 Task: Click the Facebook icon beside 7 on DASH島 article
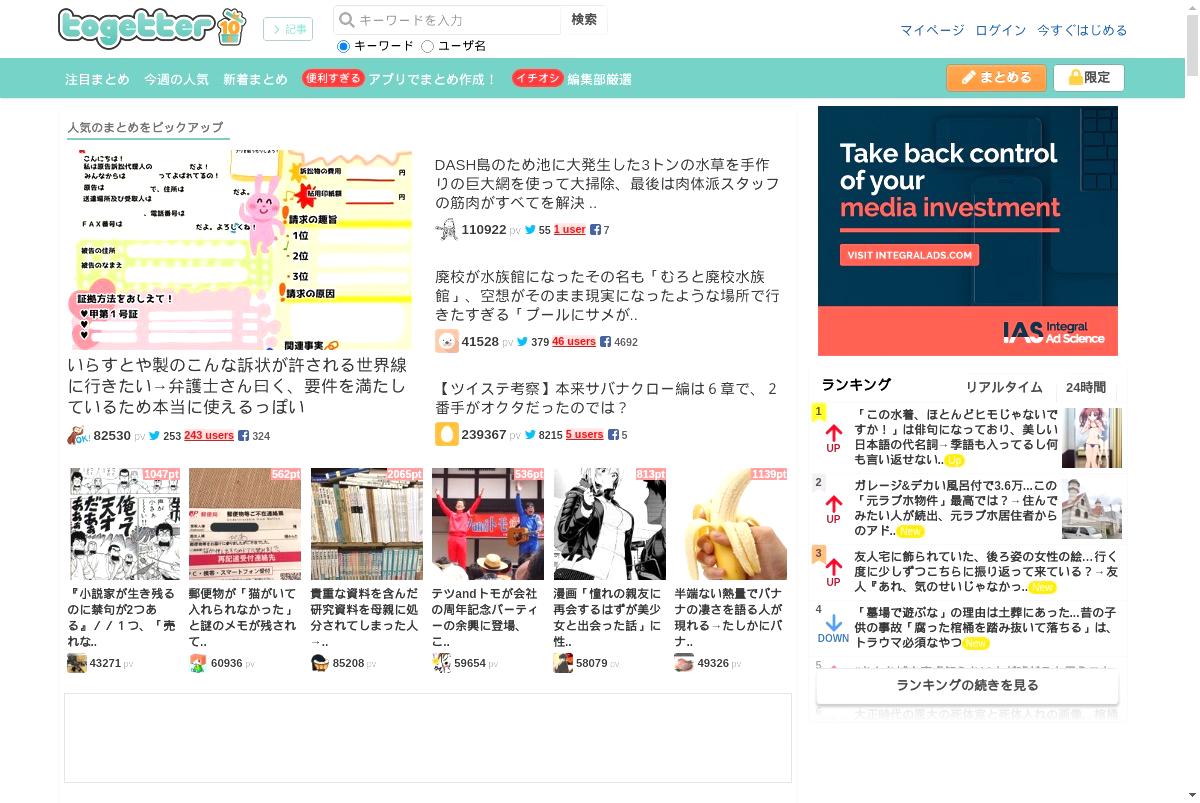[x=595, y=230]
